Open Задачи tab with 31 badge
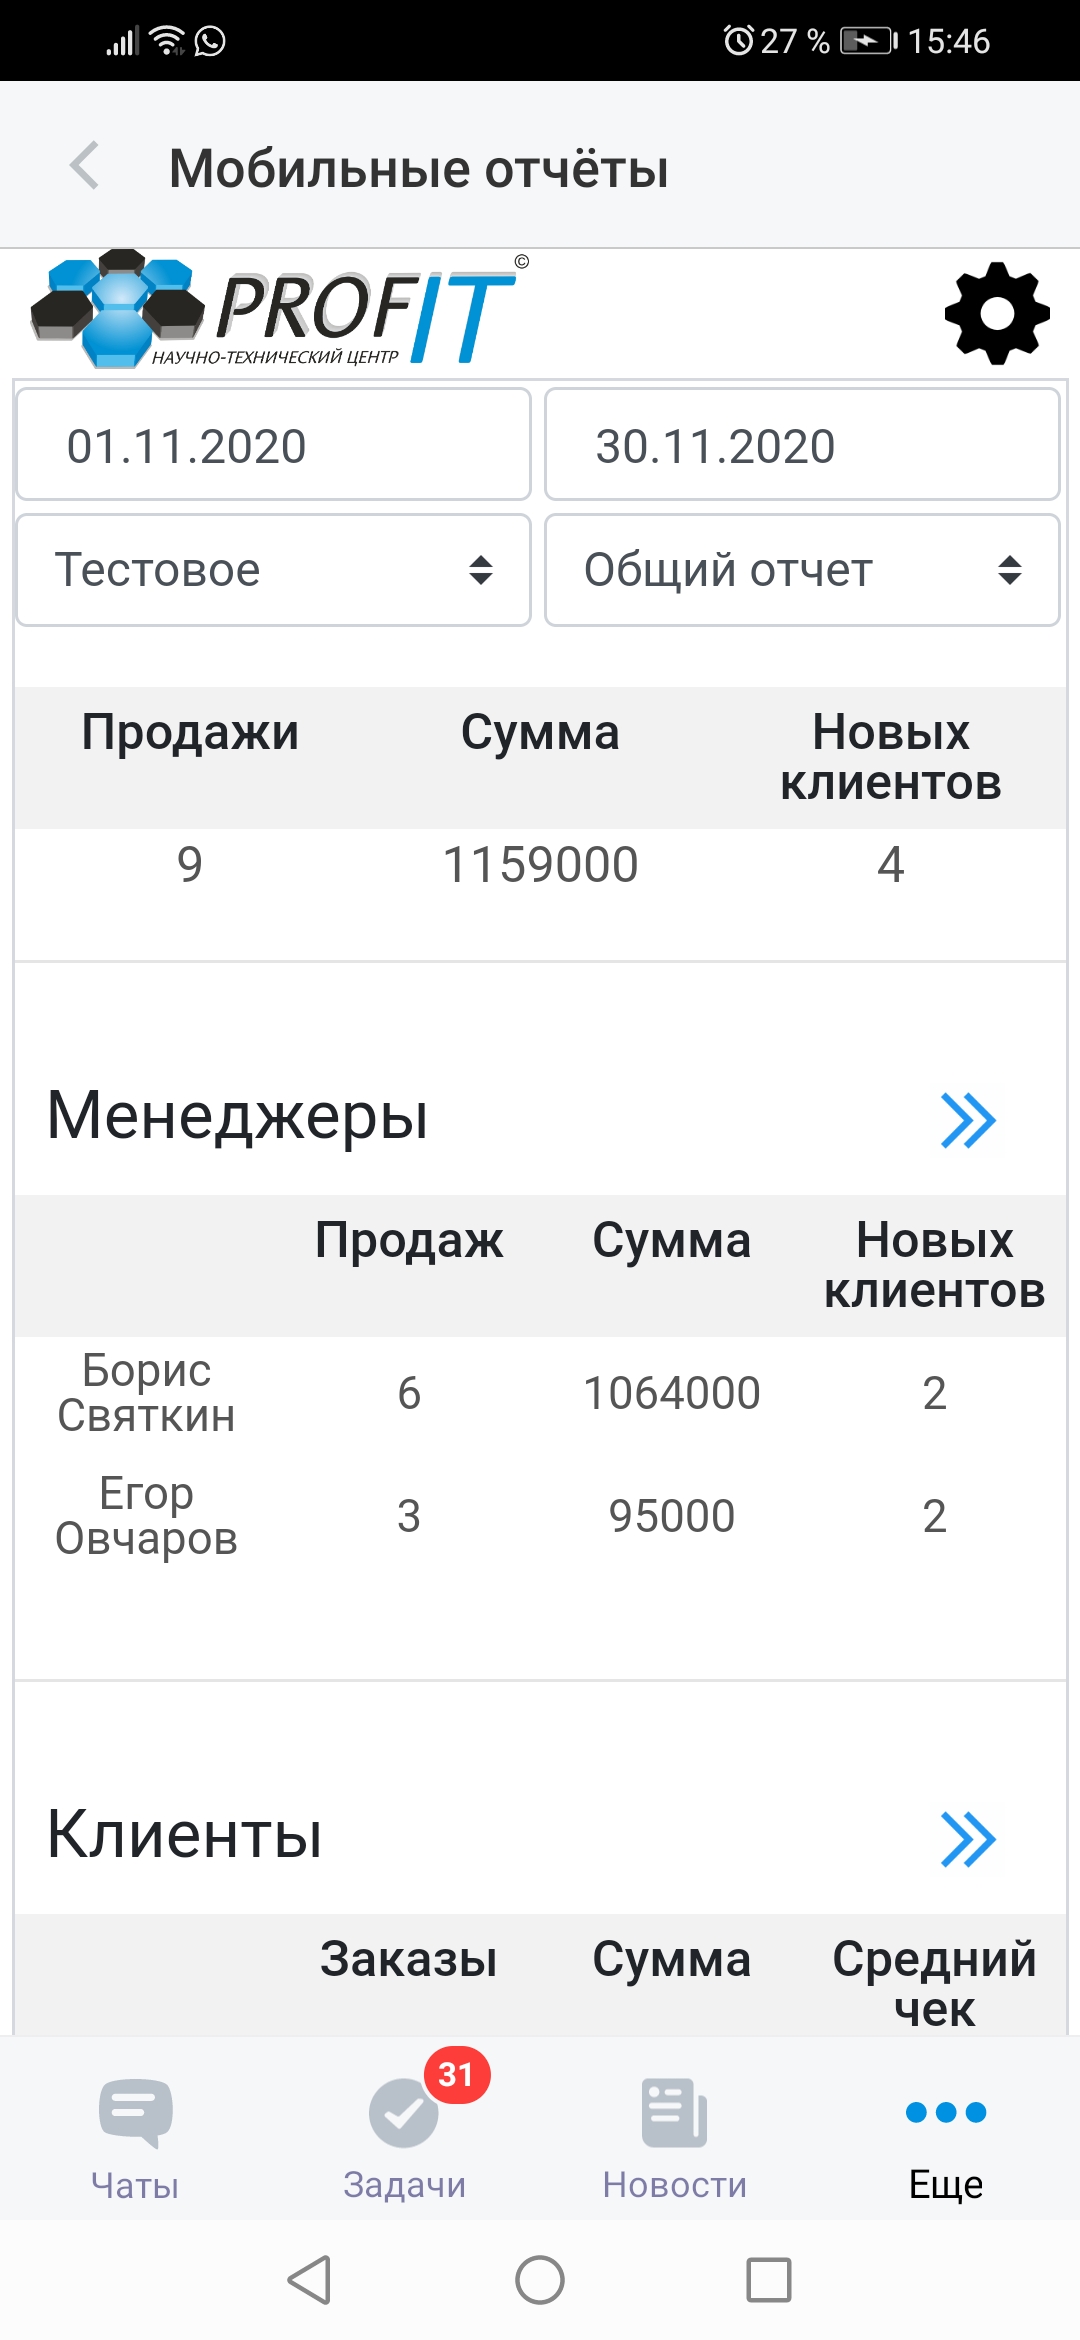This screenshot has height=2340, width=1080. click(405, 2137)
